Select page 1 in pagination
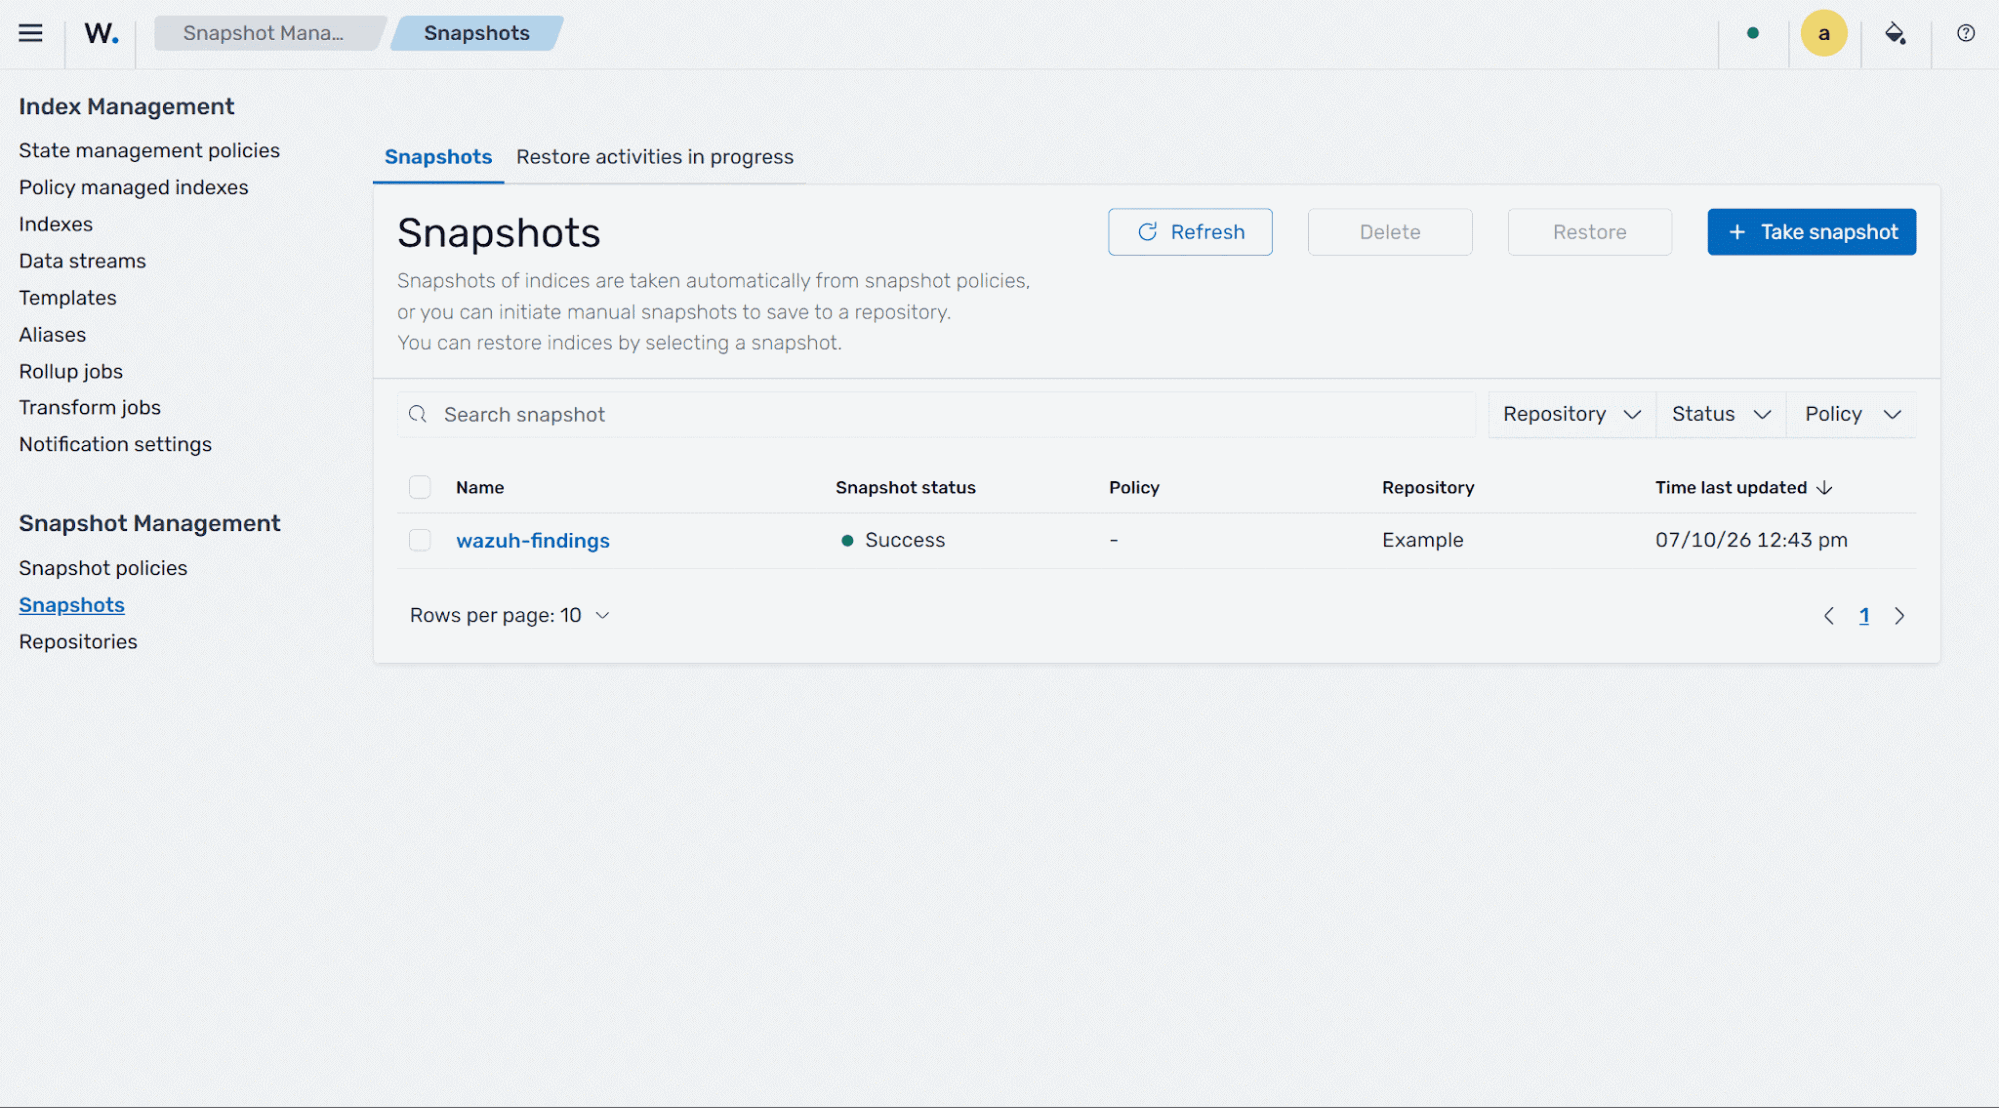This screenshot has width=1999, height=1108. (x=1863, y=616)
